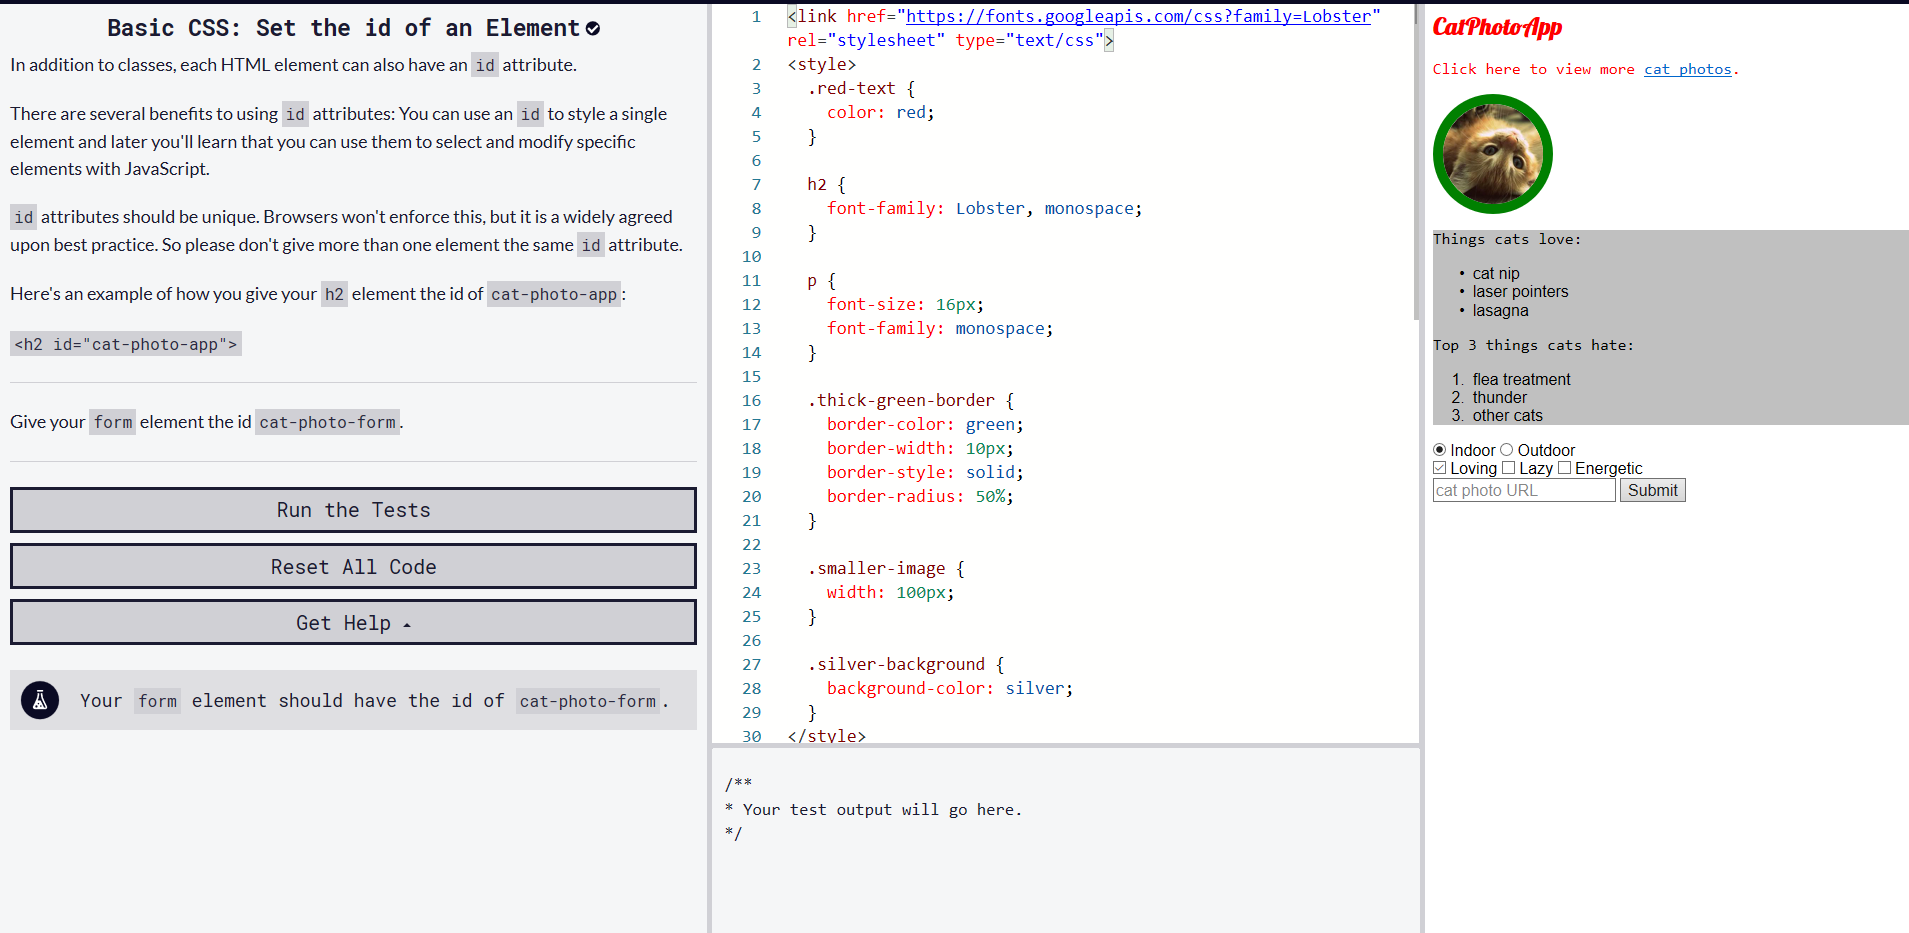Check the Energetic checkbox
Image resolution: width=1909 pixels, height=933 pixels.
1564,468
